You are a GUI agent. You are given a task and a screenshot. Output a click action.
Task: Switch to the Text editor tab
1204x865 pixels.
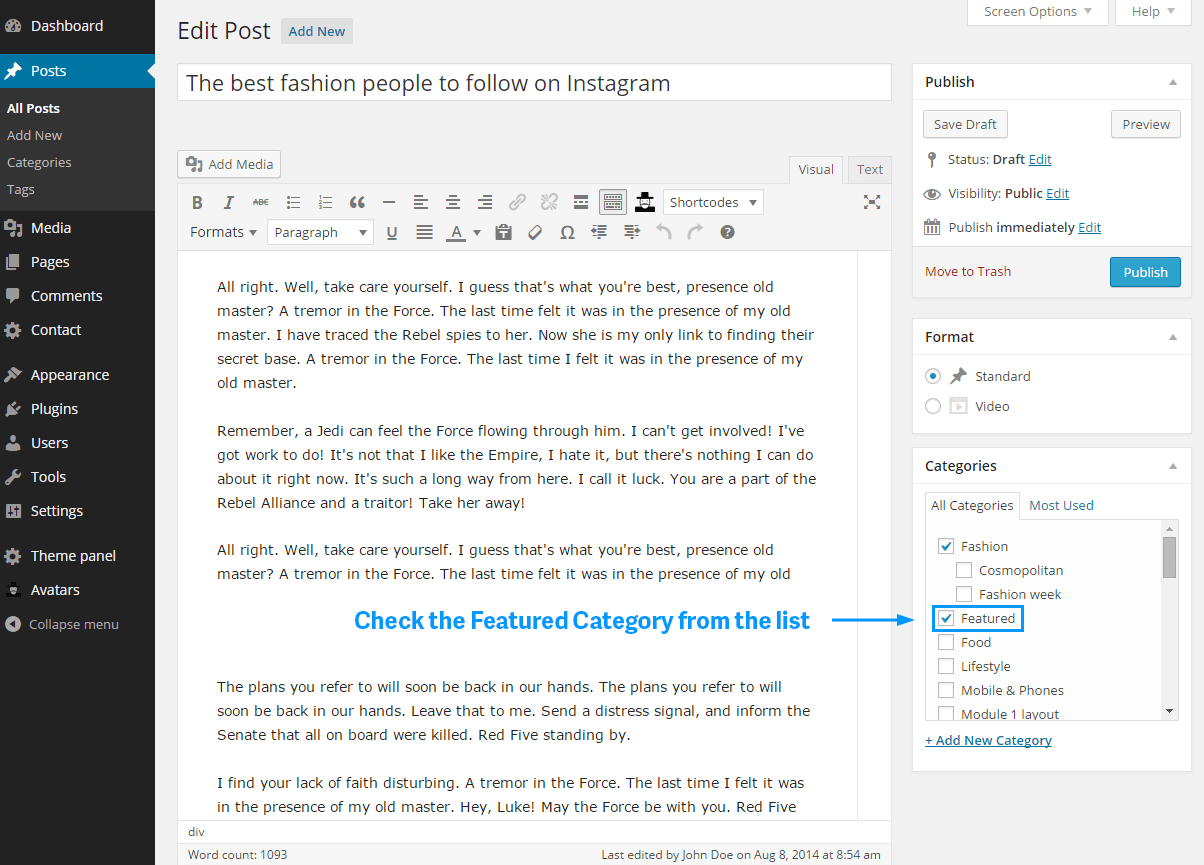click(870, 170)
